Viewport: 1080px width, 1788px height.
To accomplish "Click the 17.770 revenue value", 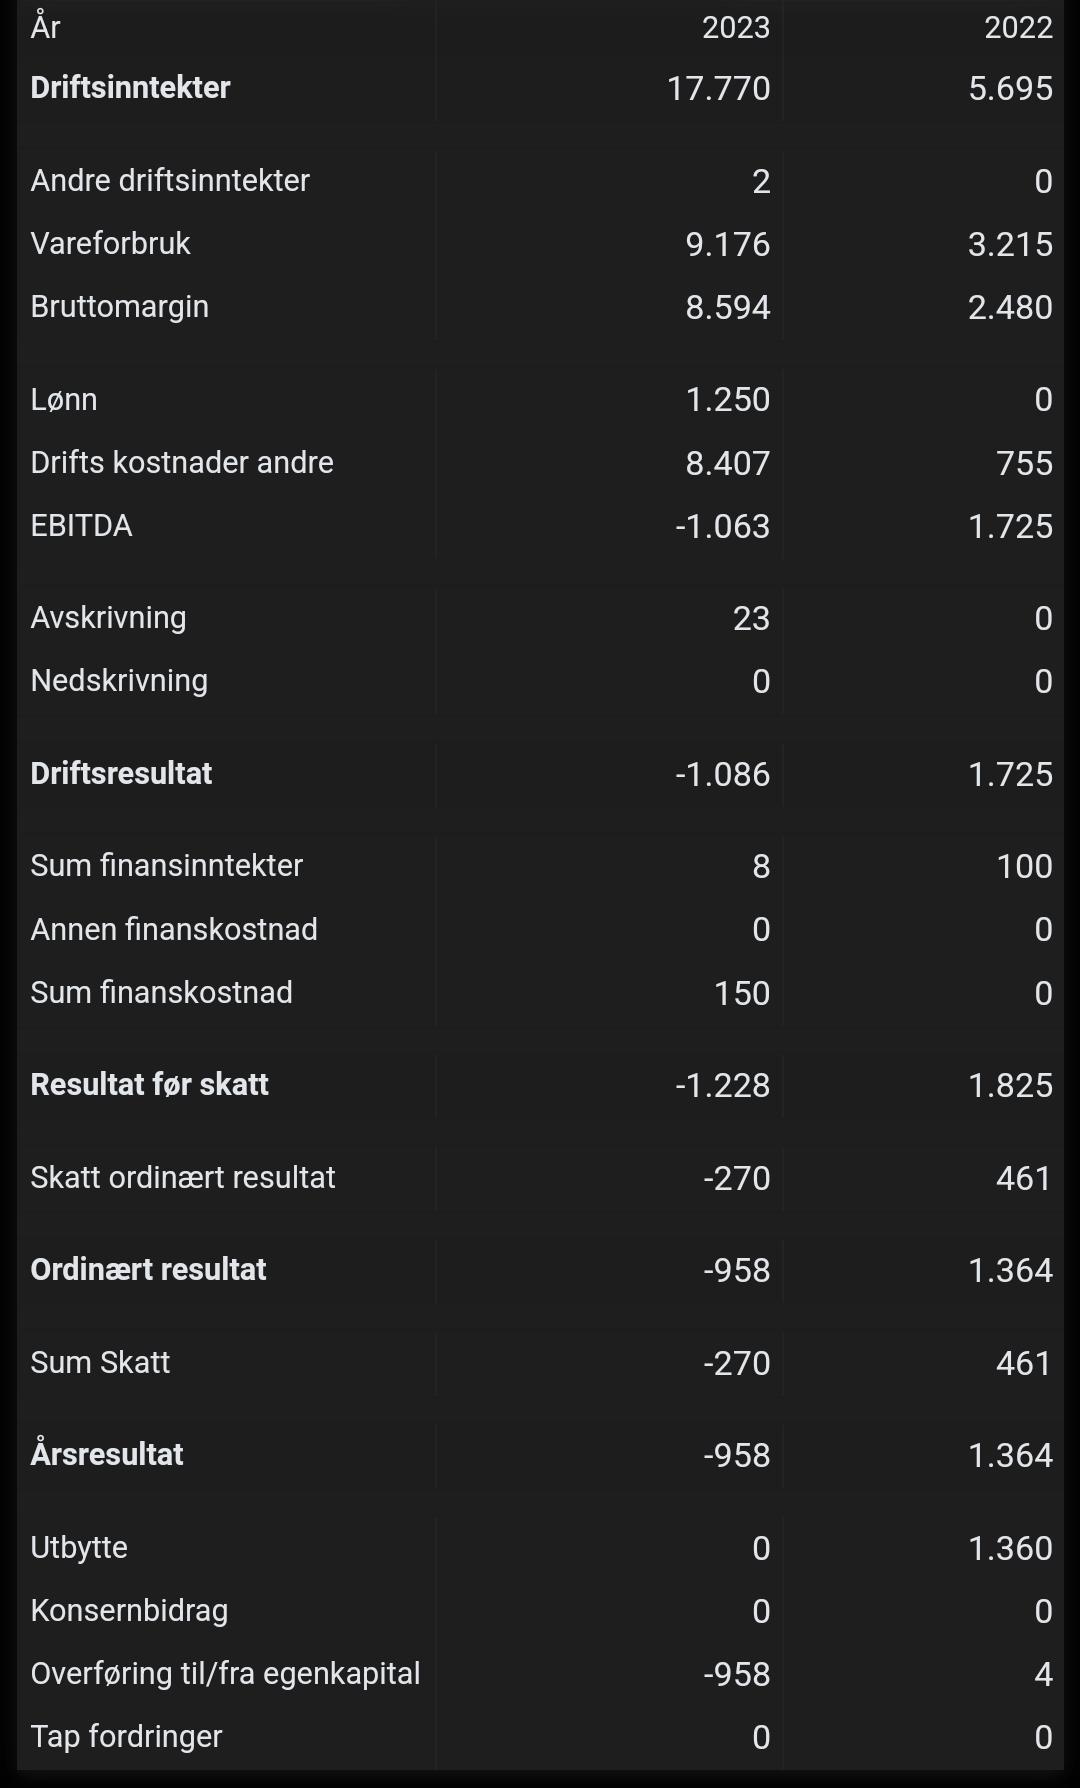I will click(718, 88).
